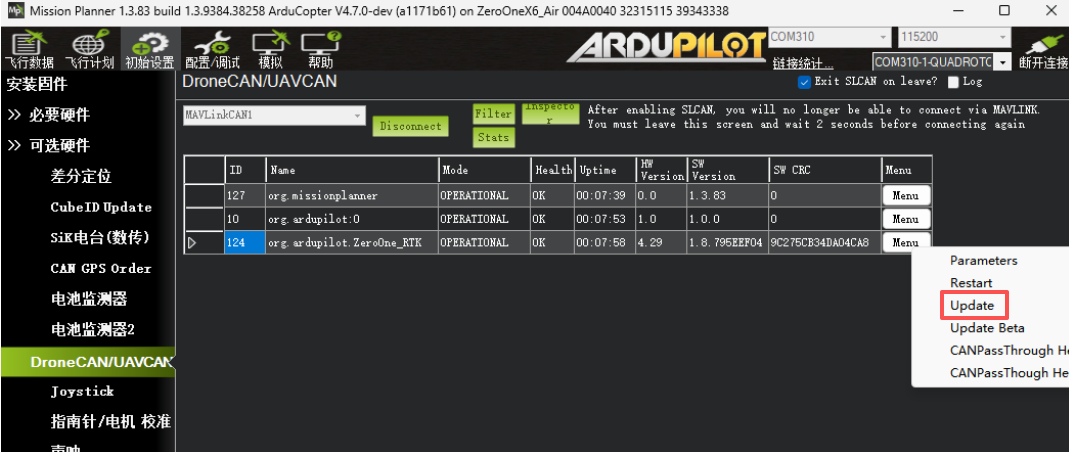Select the org.ardupilot:0 name cell
The width and height of the screenshot is (1069, 452).
[x=352, y=219]
